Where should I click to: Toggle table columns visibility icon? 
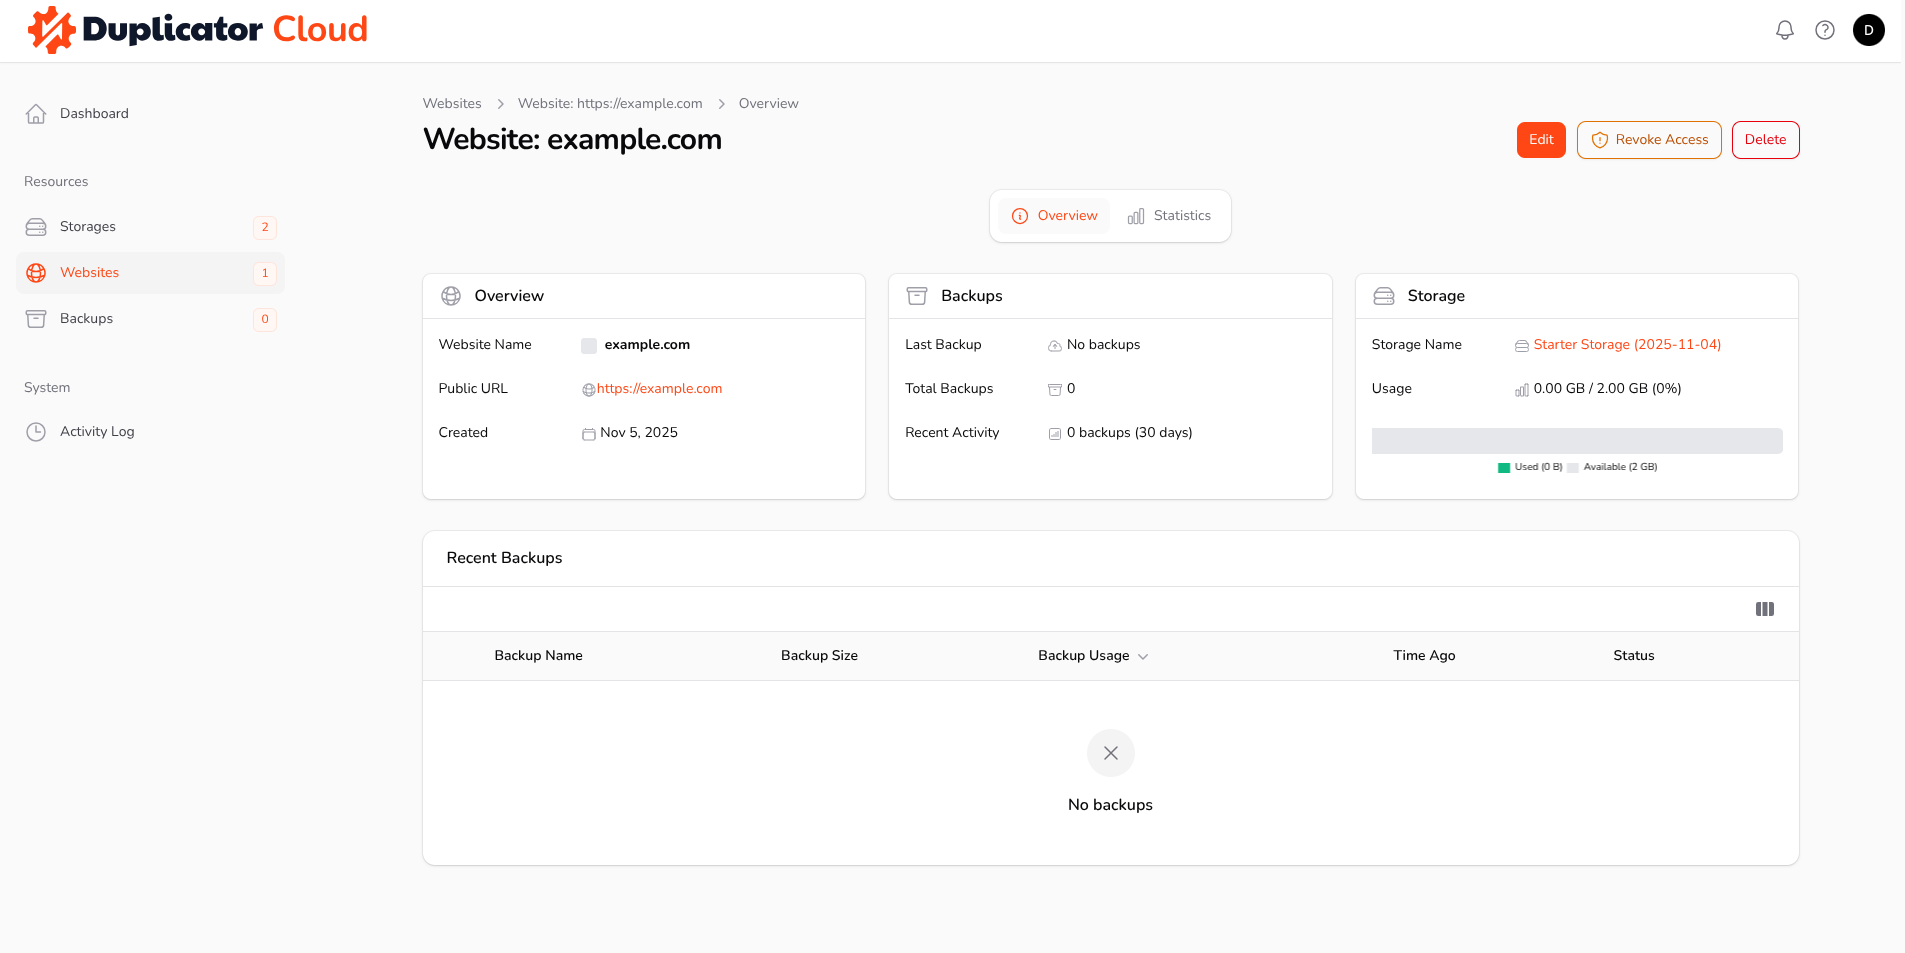1764,609
